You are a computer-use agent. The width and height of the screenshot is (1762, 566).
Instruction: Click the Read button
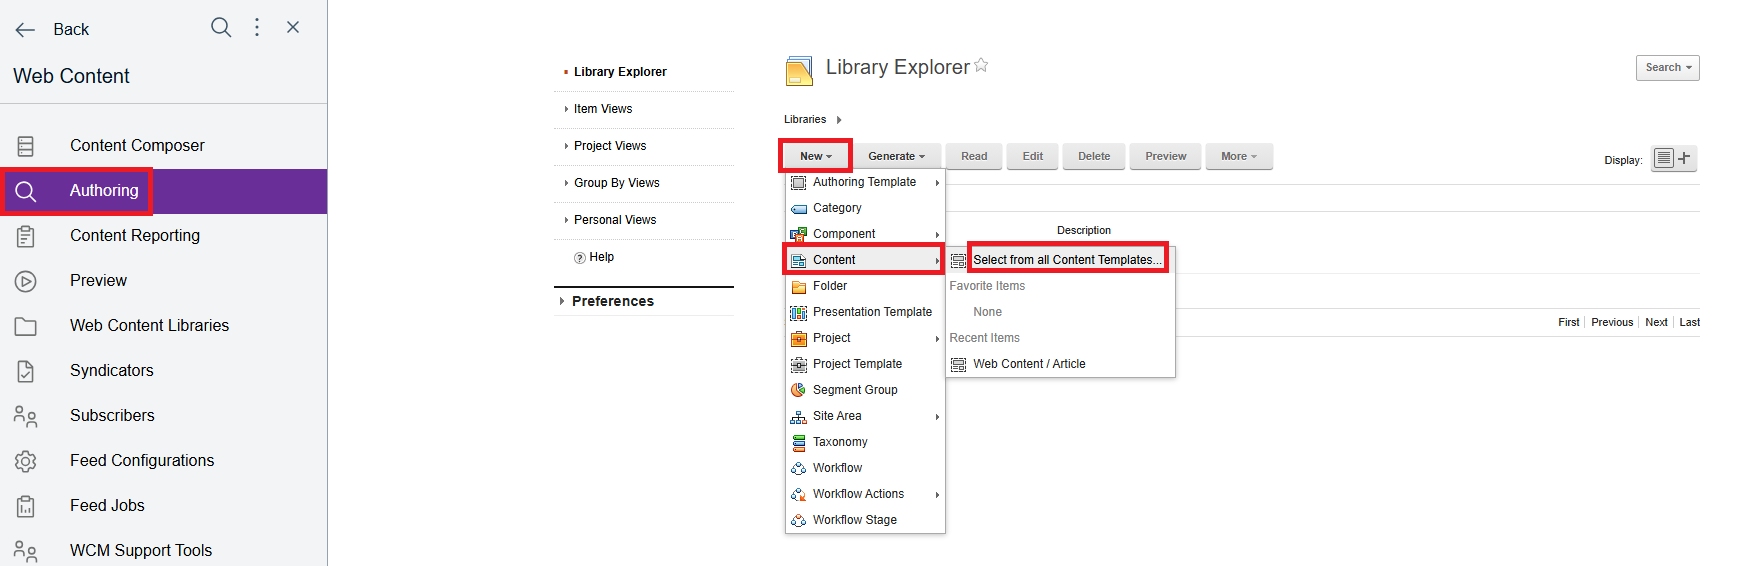click(x=974, y=156)
